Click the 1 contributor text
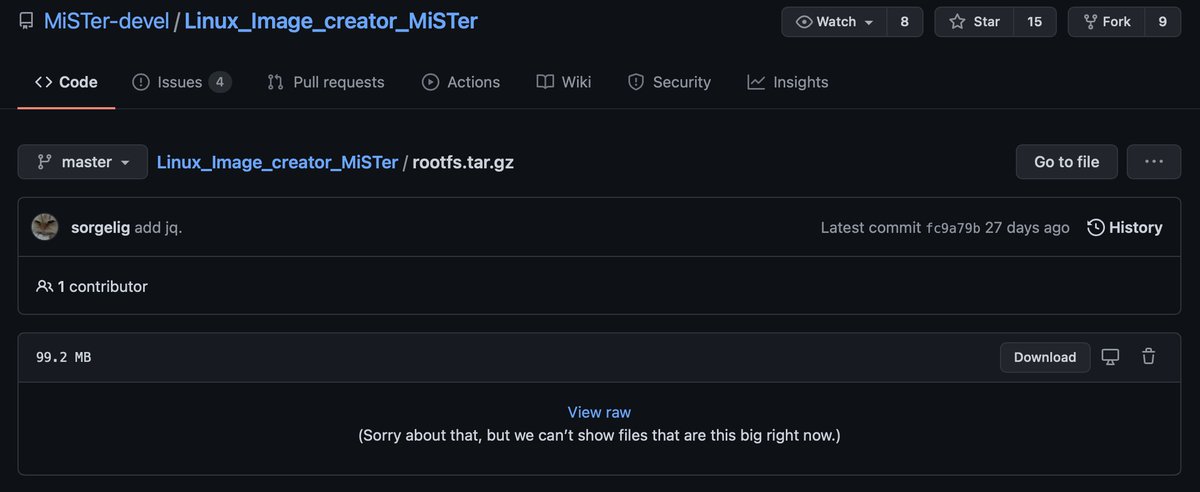 click(x=102, y=286)
